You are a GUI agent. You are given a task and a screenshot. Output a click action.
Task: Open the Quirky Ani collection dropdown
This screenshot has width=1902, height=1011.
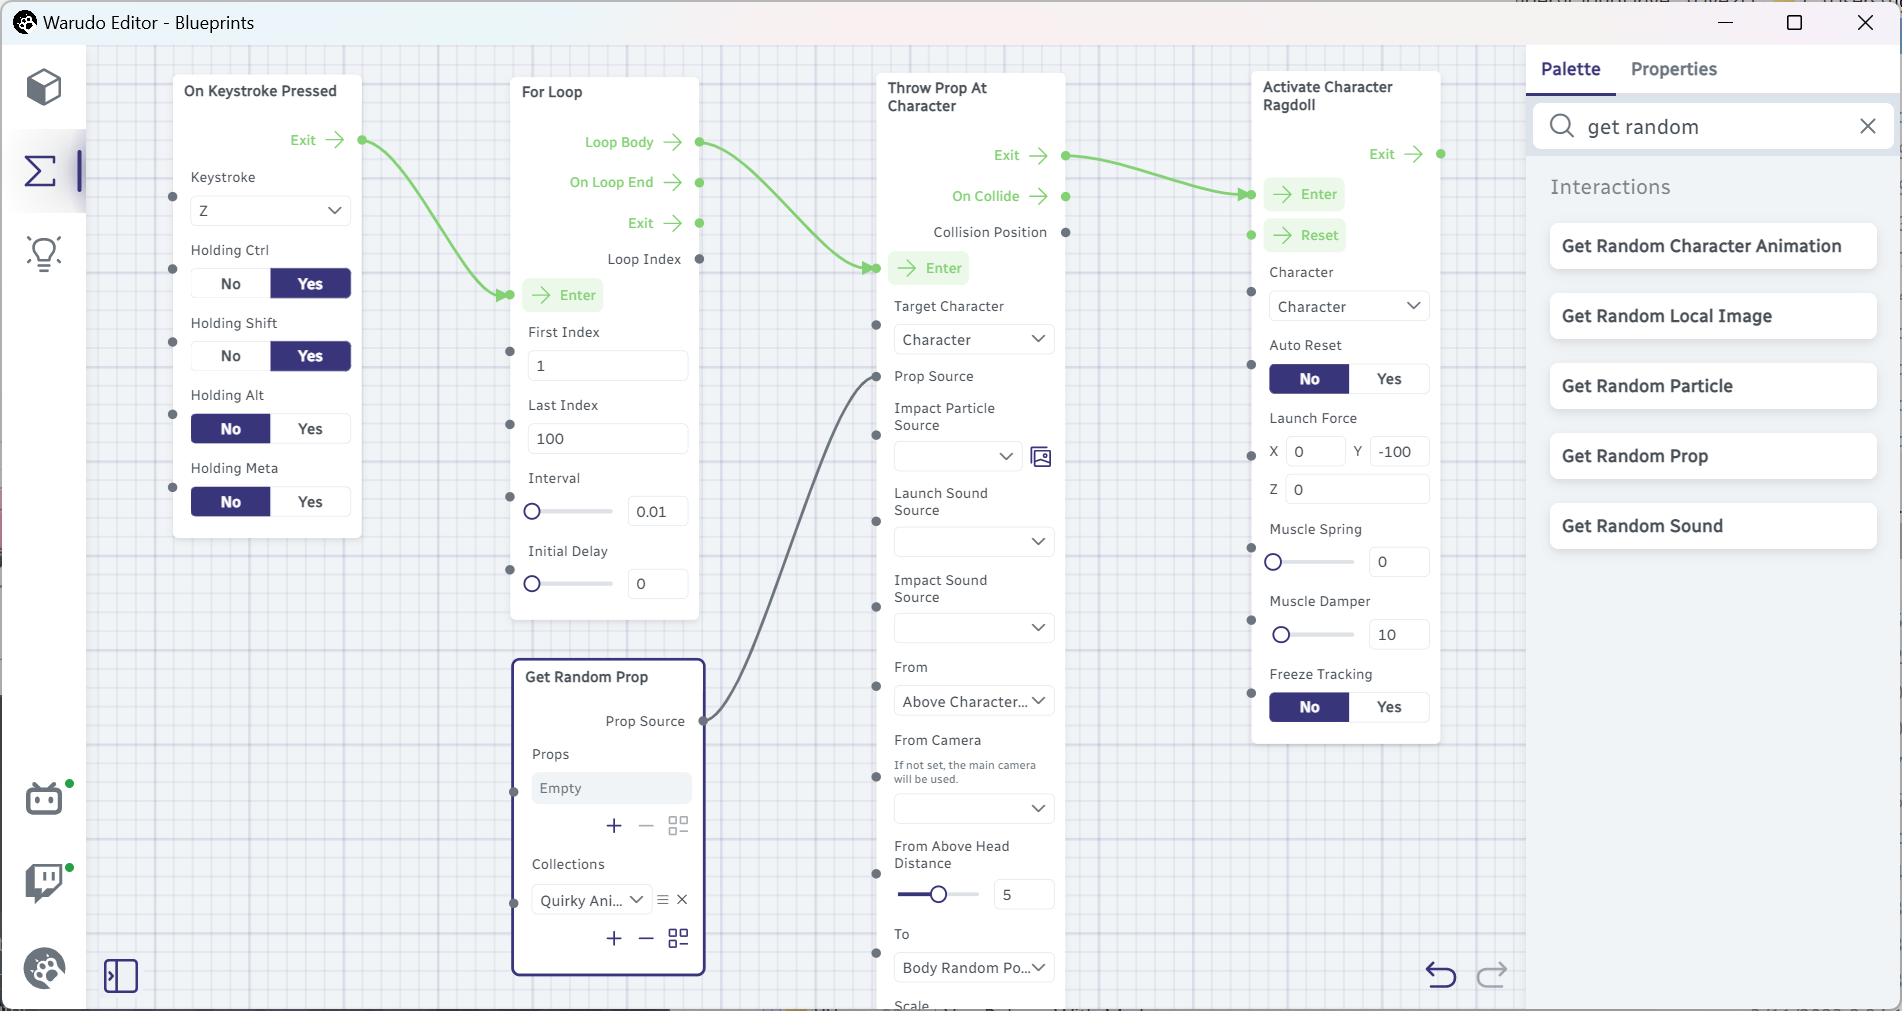[x=592, y=900]
